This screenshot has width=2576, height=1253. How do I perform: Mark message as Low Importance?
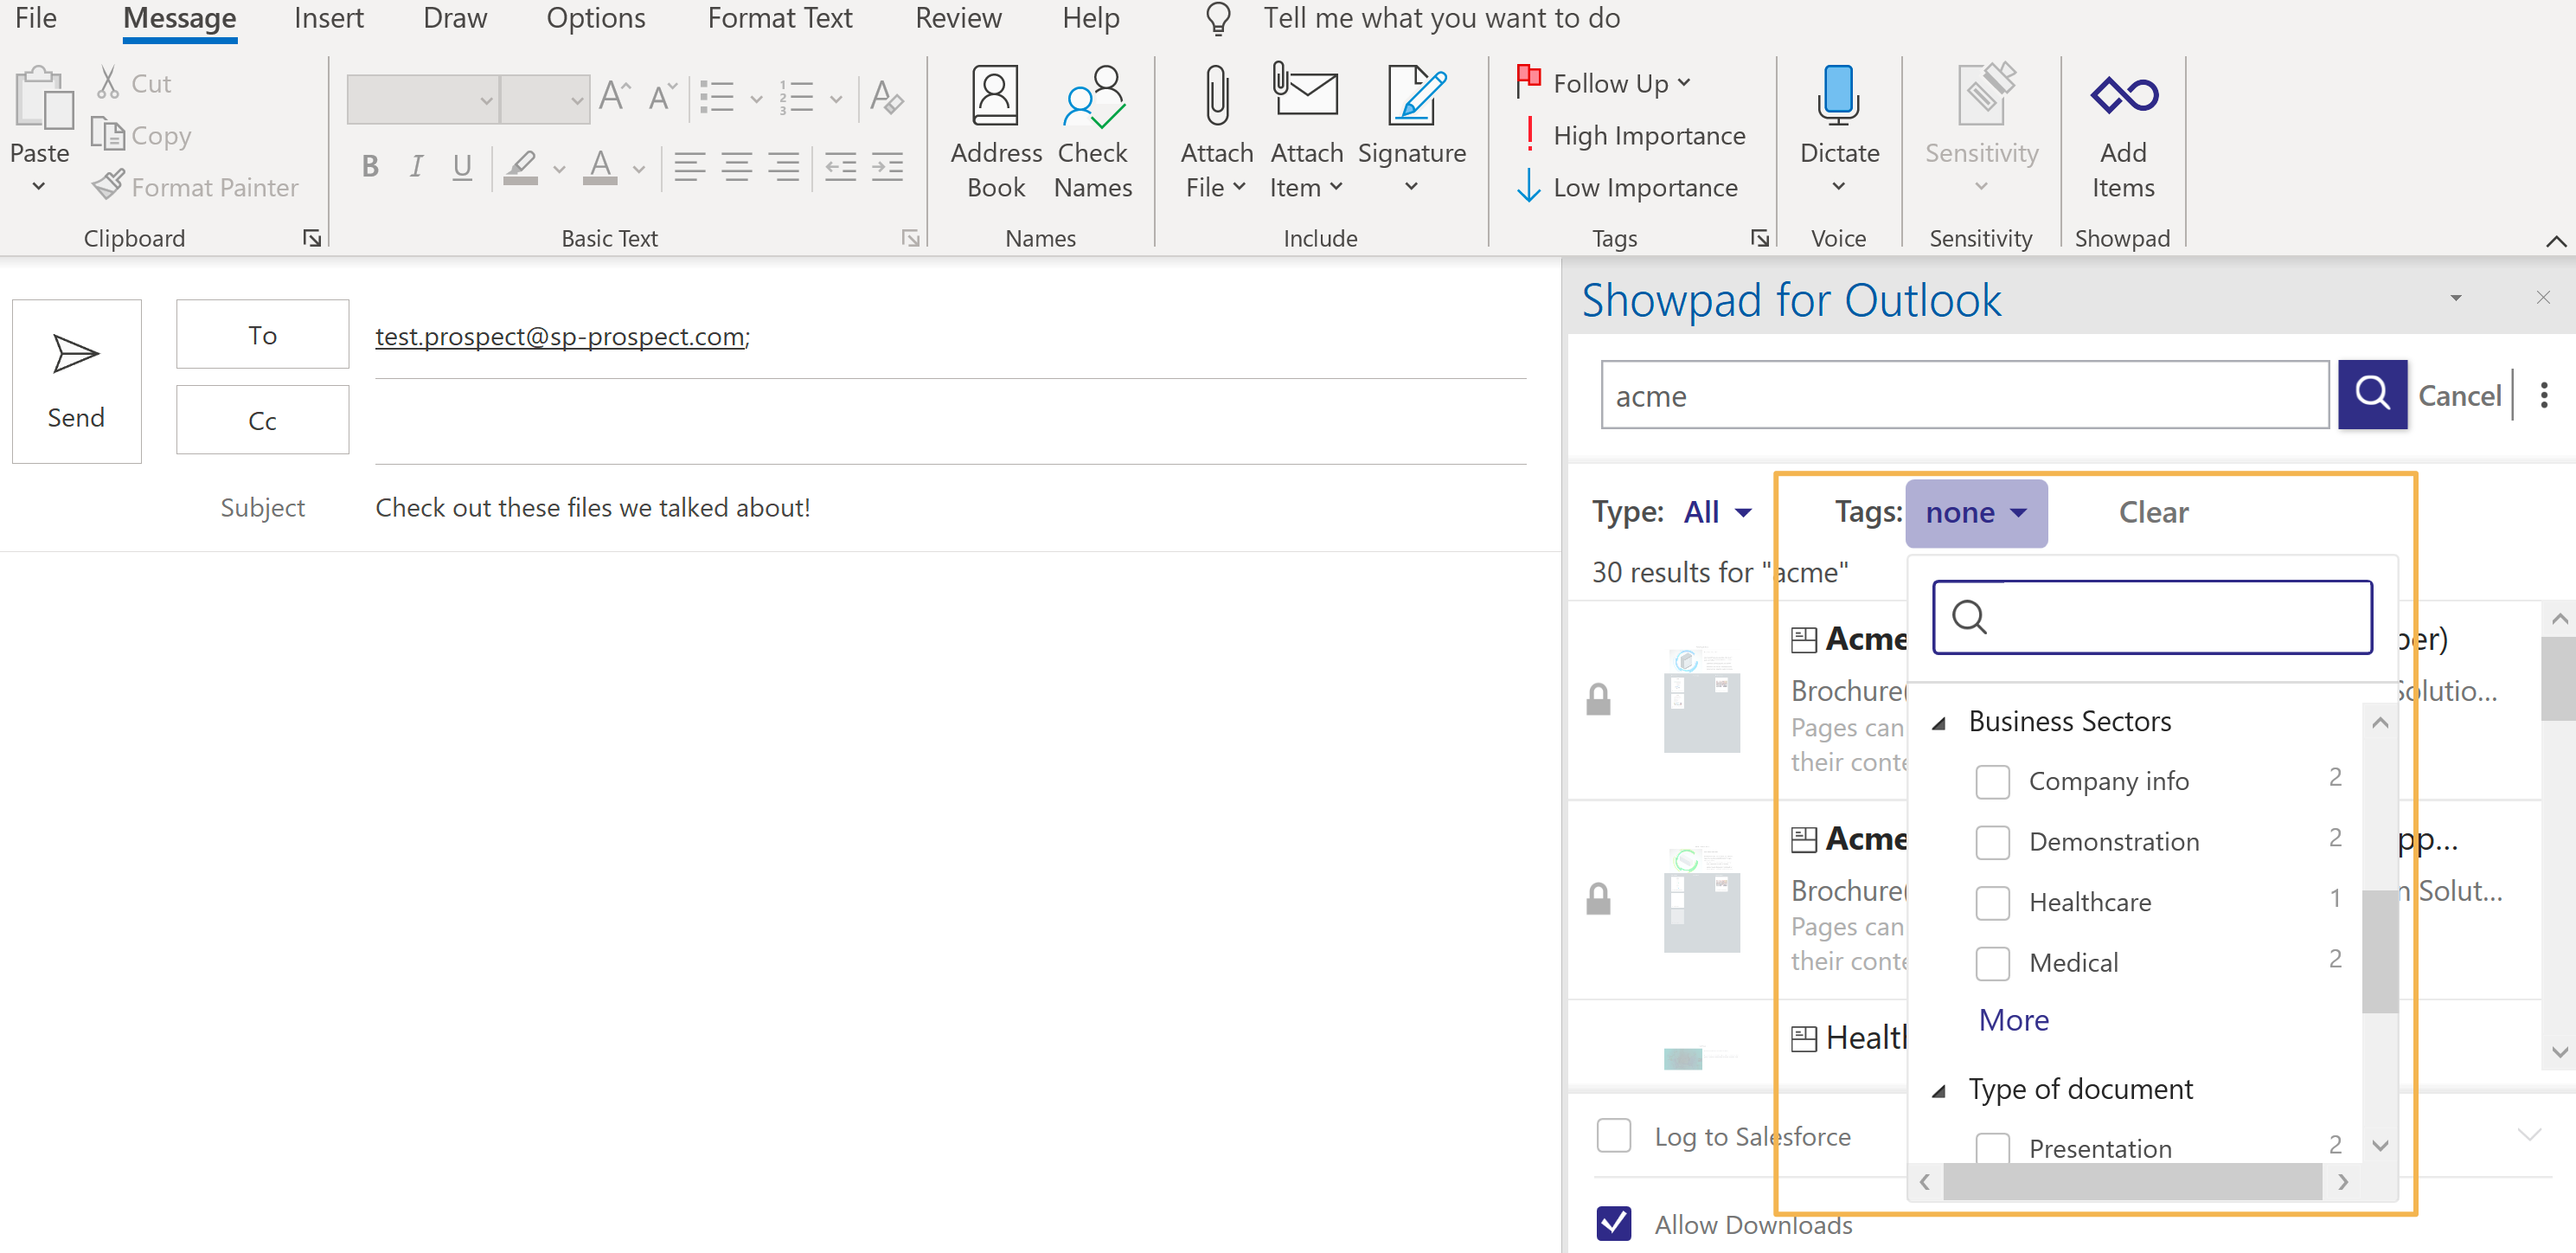(x=1629, y=187)
